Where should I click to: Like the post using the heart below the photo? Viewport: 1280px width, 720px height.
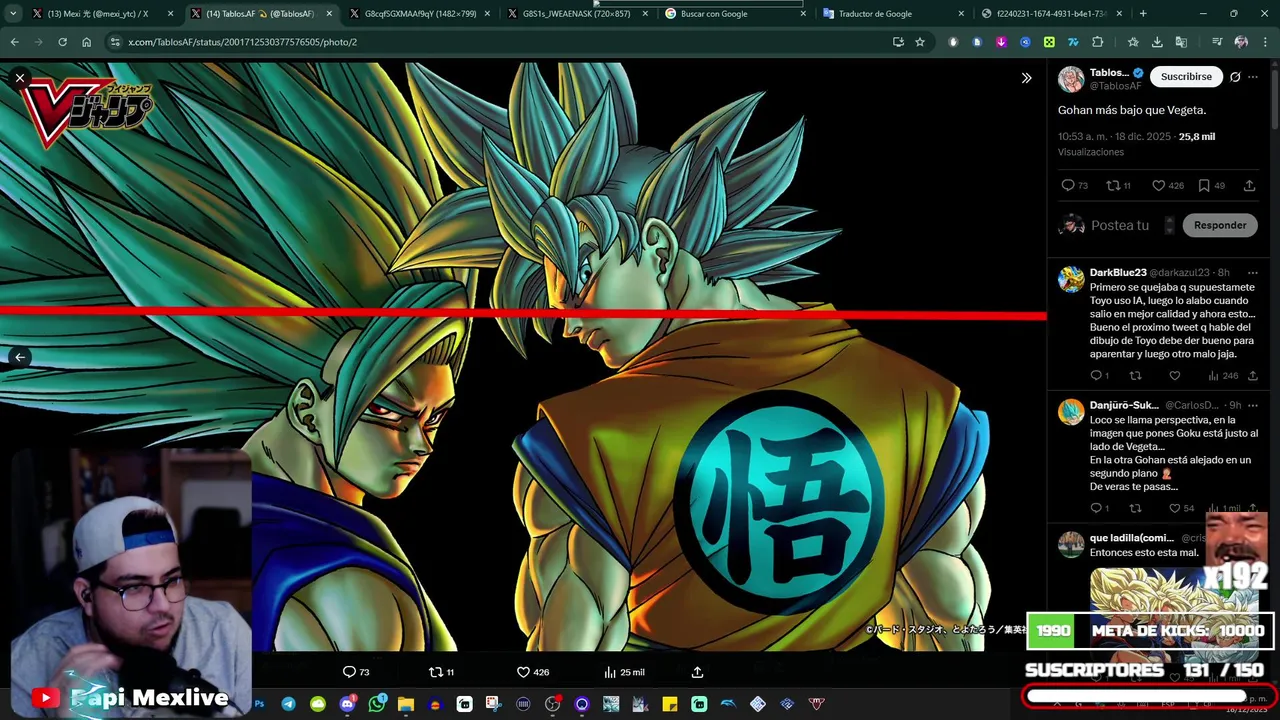(523, 672)
